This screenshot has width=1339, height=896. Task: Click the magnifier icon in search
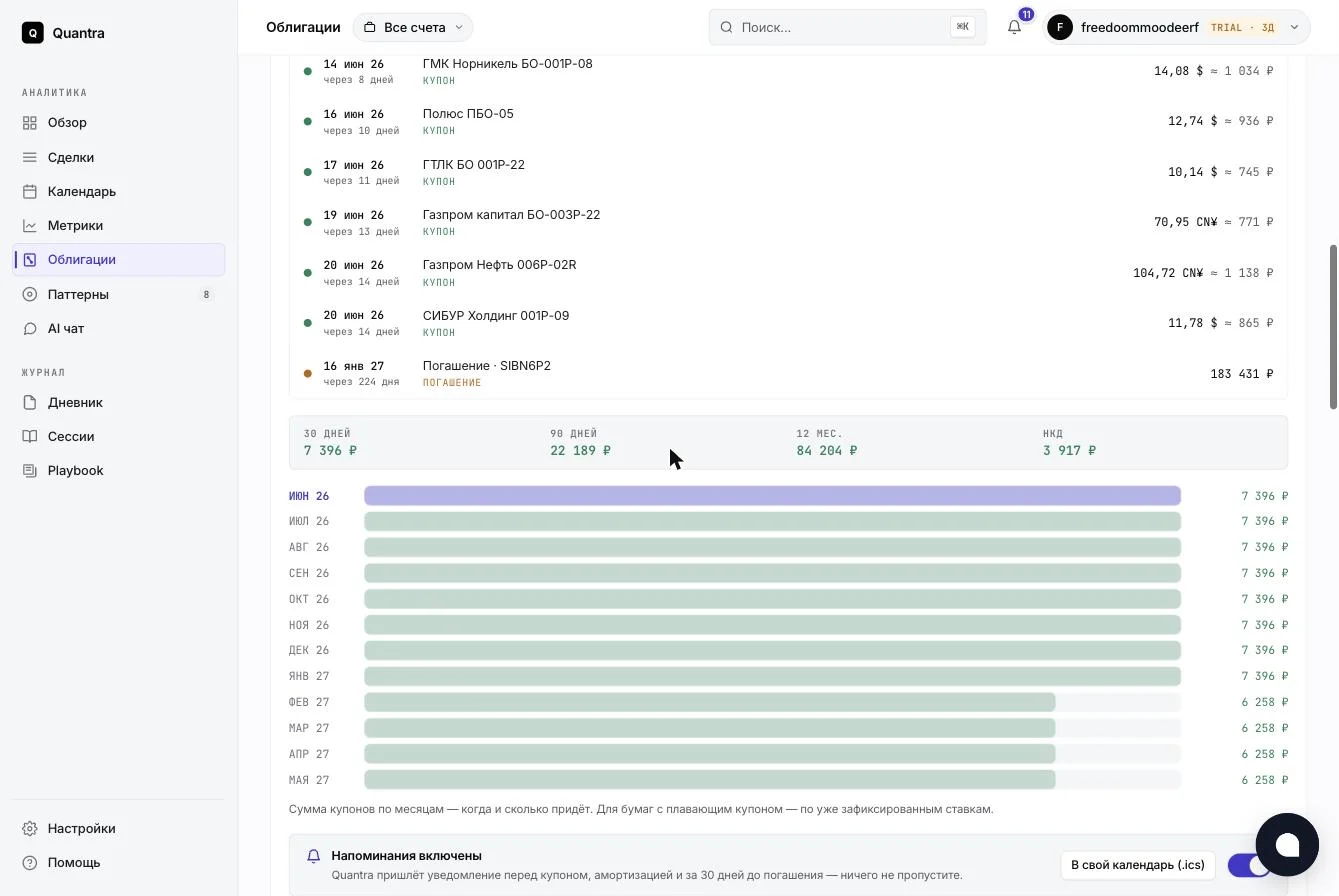727,27
